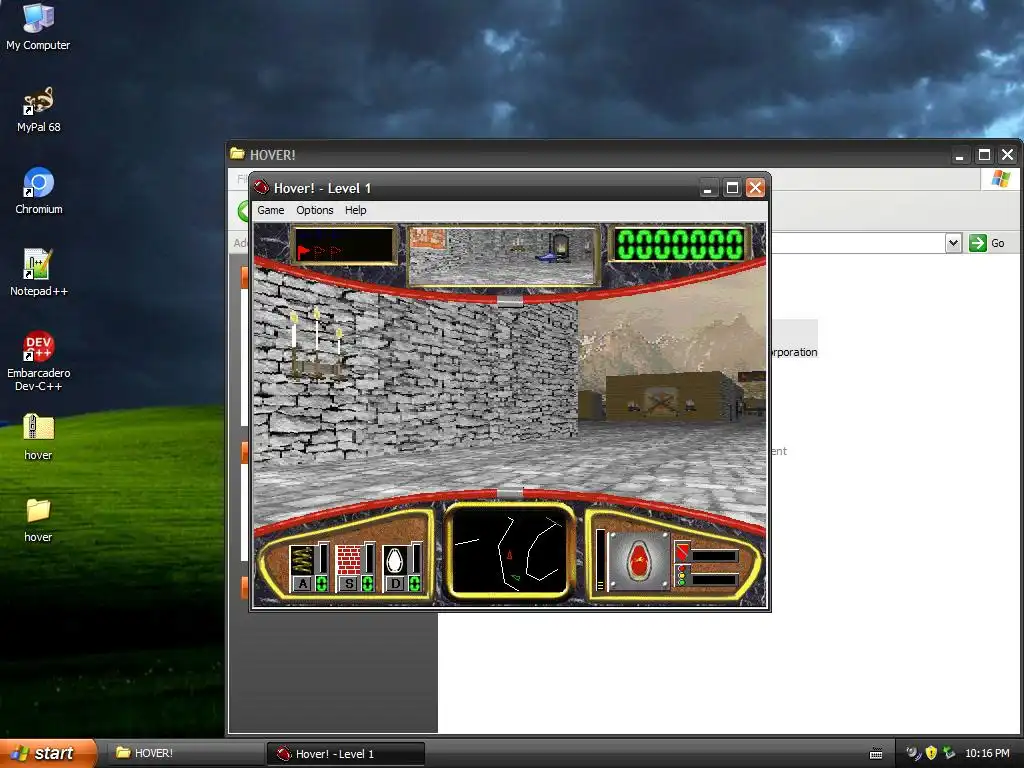Viewport: 1024px width, 768px height.
Task: Click the upper black status timer bar
Action: [x=714, y=556]
